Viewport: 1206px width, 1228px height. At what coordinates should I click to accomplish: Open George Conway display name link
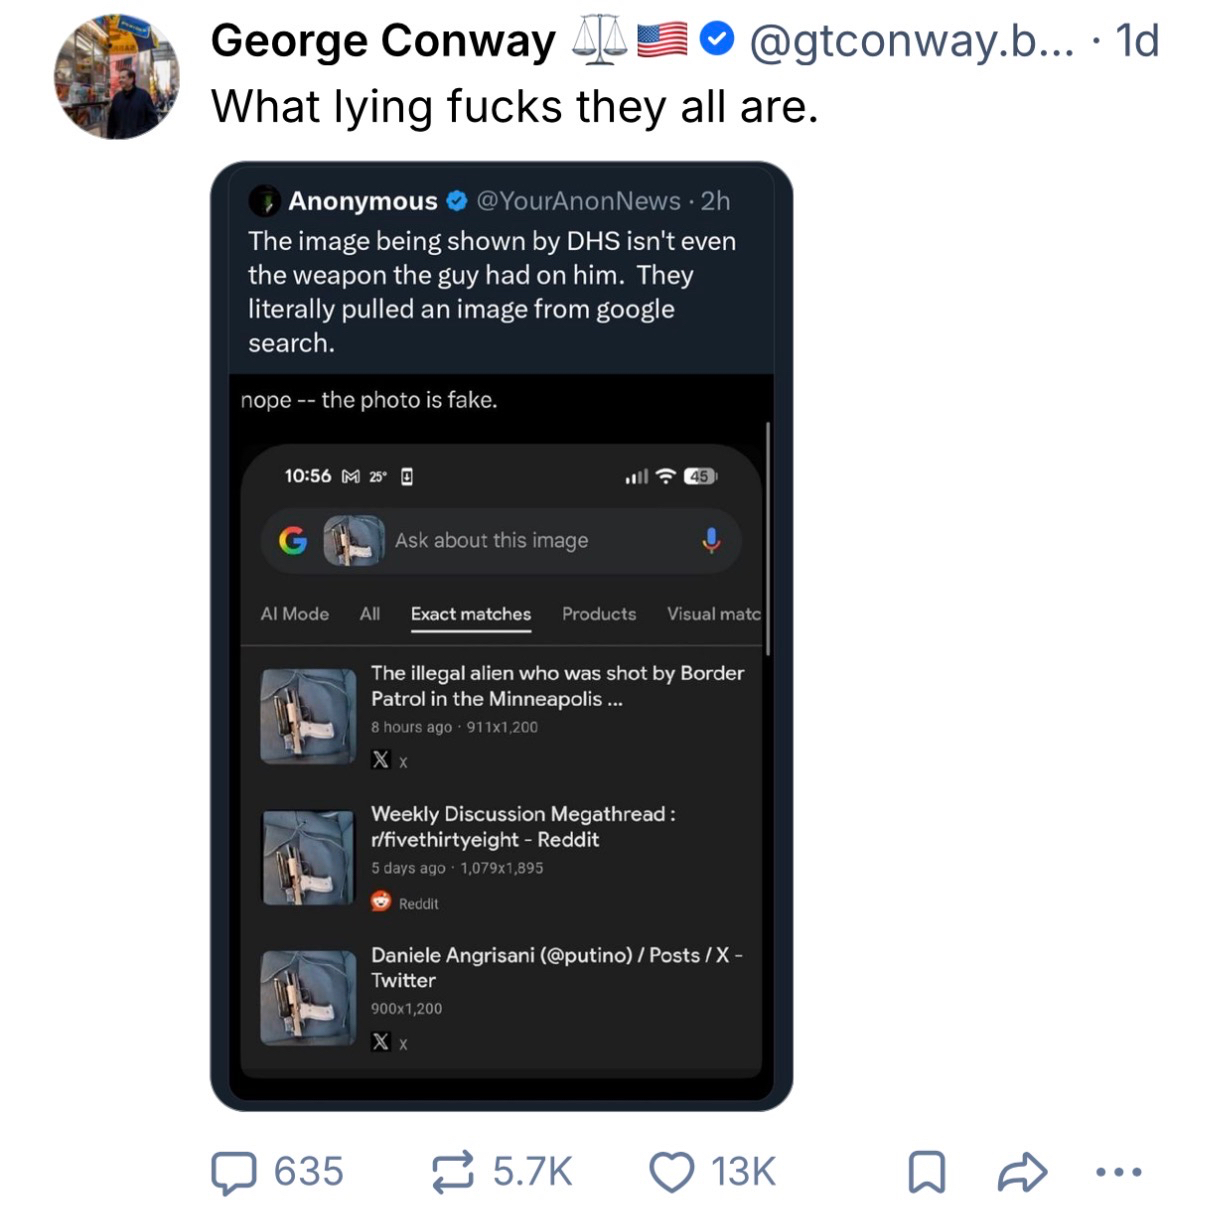(x=383, y=41)
